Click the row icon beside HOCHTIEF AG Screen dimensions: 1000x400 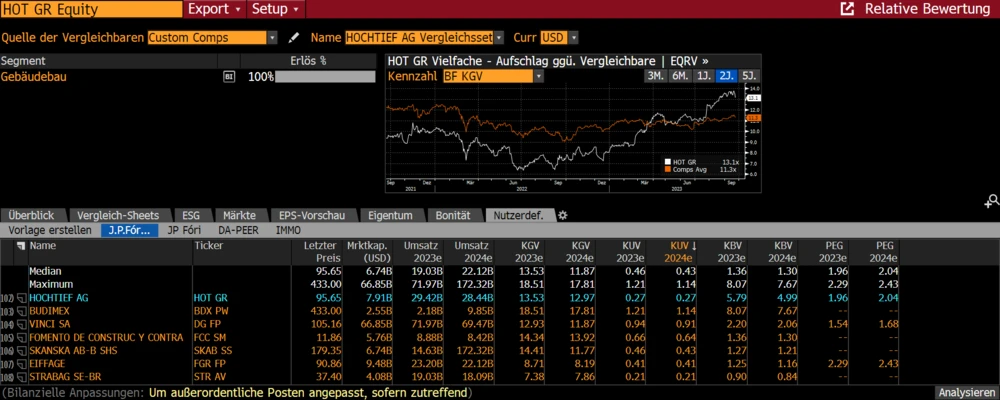[x=20, y=298]
